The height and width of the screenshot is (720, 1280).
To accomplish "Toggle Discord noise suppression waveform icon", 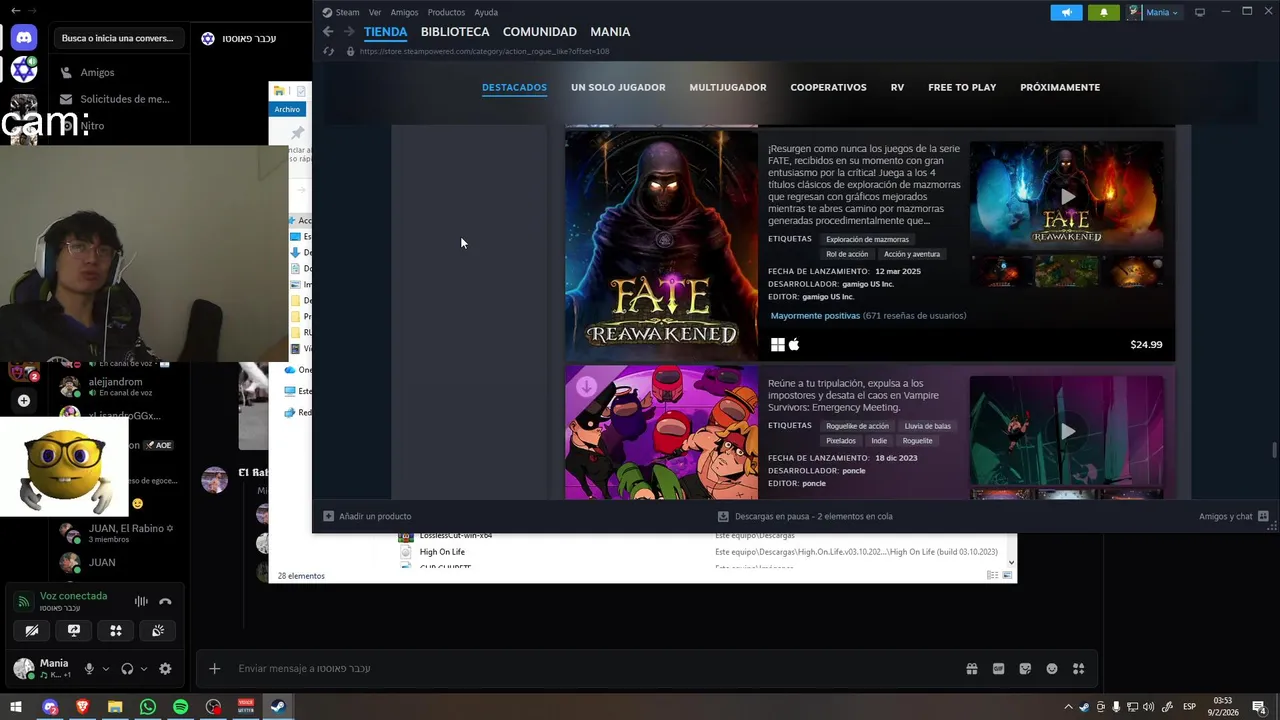I will click(141, 601).
